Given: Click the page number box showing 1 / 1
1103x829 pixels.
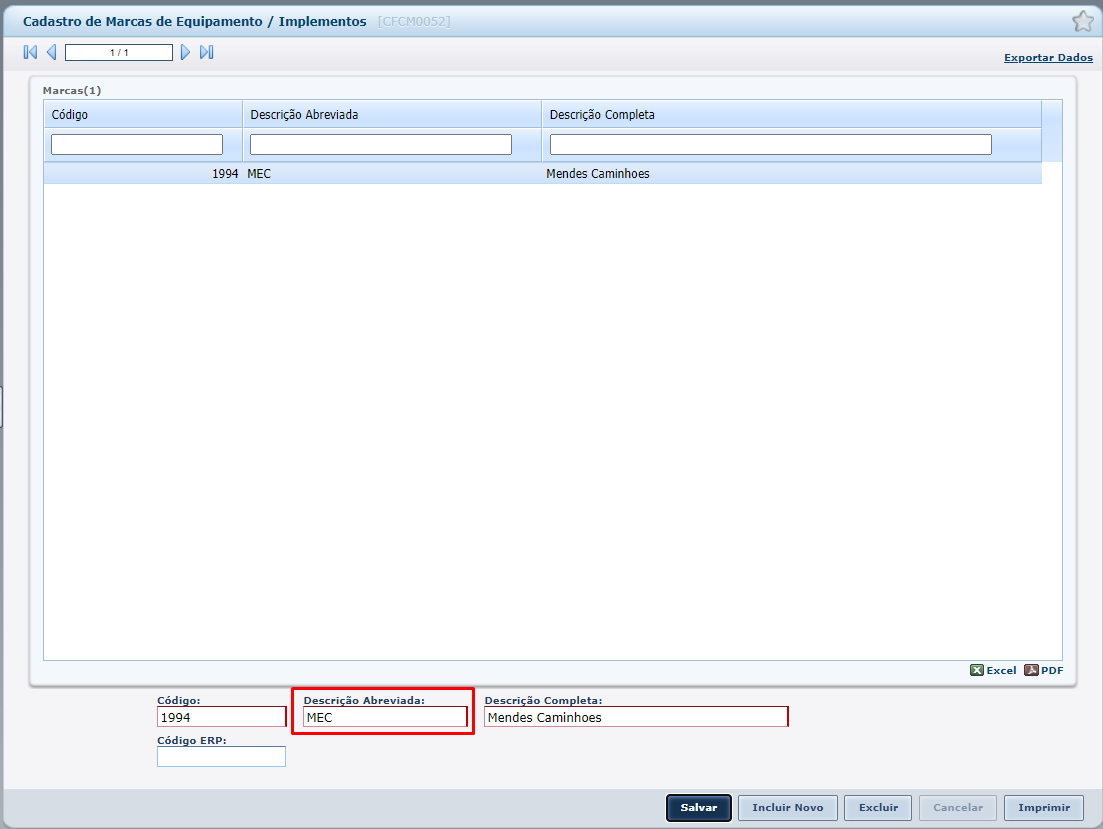Looking at the screenshot, I should pos(119,53).
